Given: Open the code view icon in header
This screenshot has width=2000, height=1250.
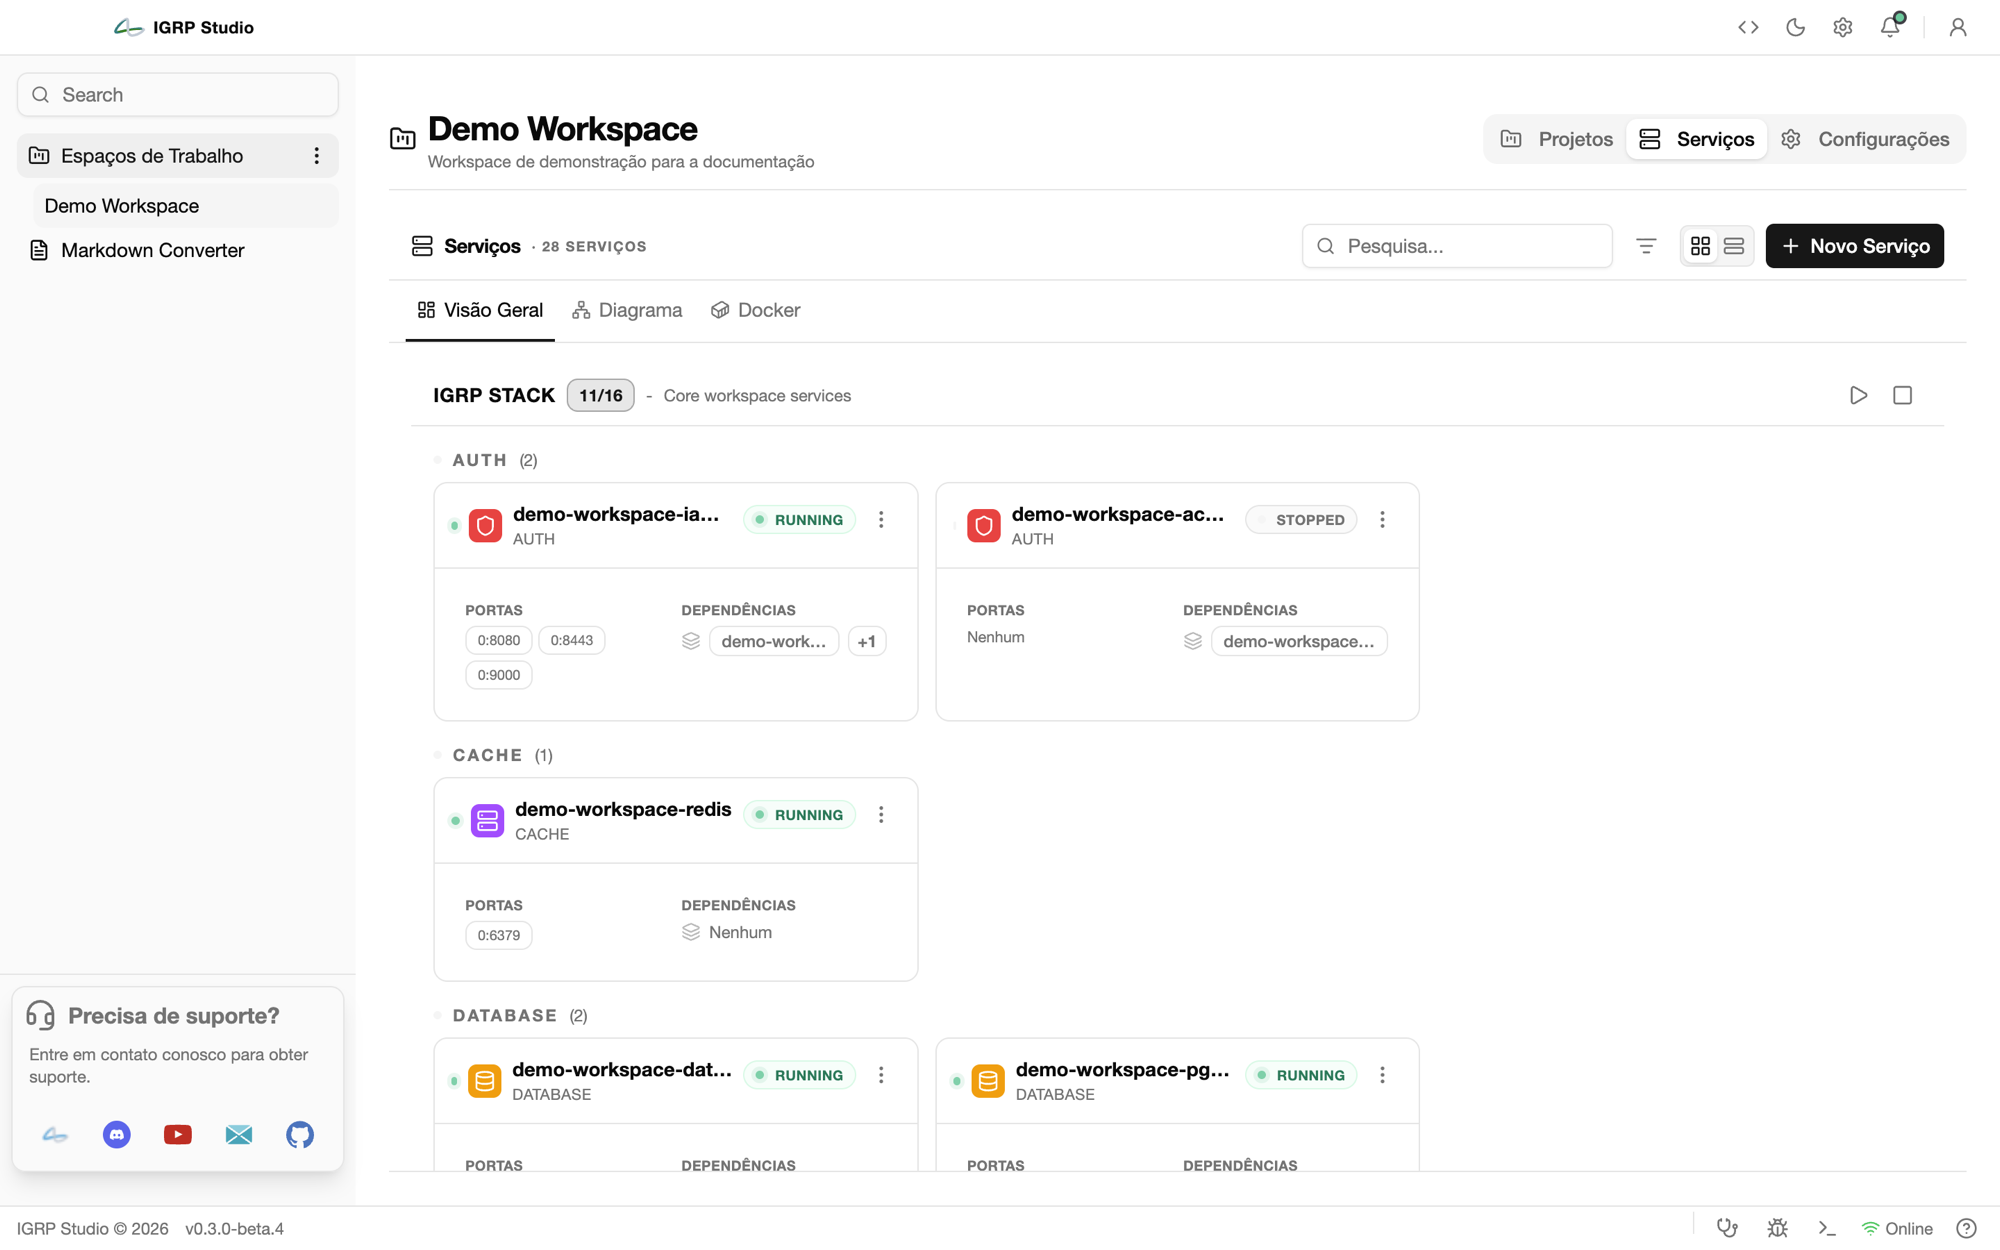Looking at the screenshot, I should [1748, 27].
